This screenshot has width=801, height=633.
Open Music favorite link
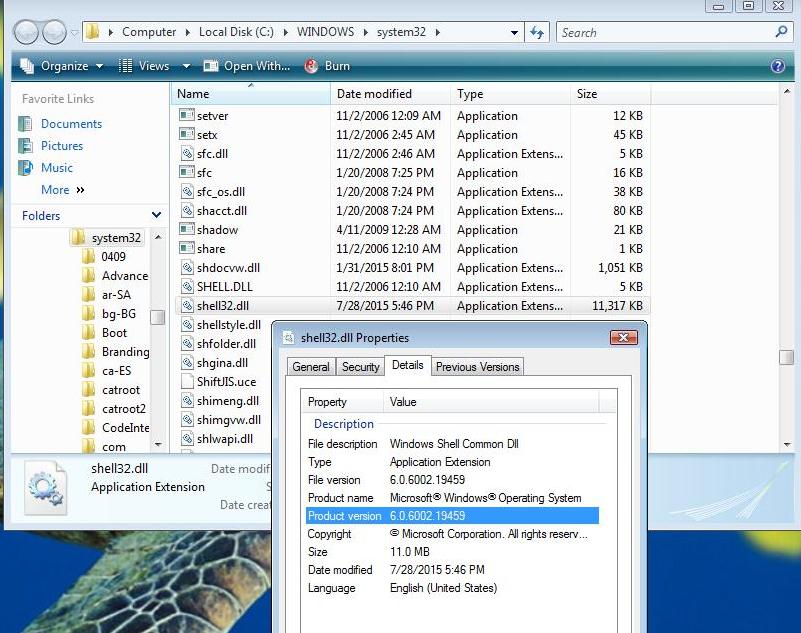coord(57,168)
